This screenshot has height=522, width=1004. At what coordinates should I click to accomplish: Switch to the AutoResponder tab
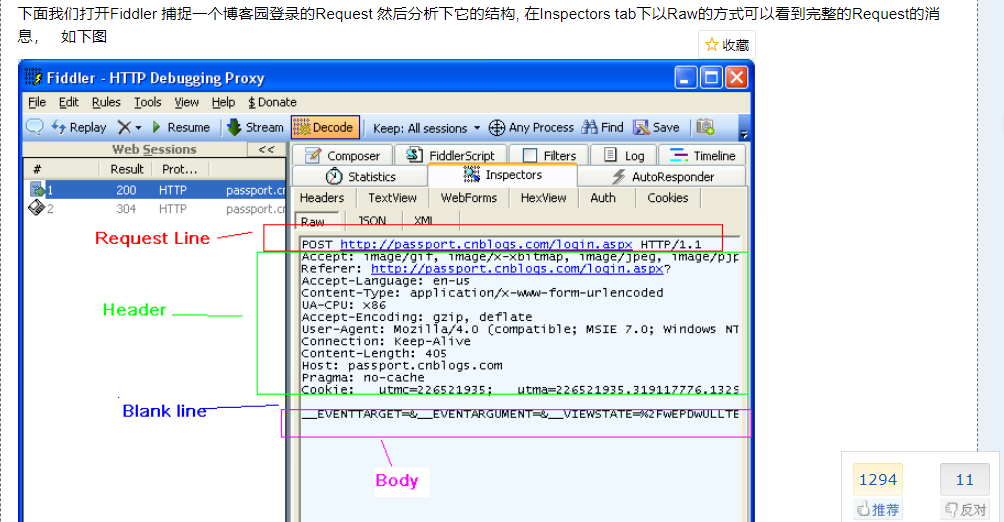tap(662, 177)
